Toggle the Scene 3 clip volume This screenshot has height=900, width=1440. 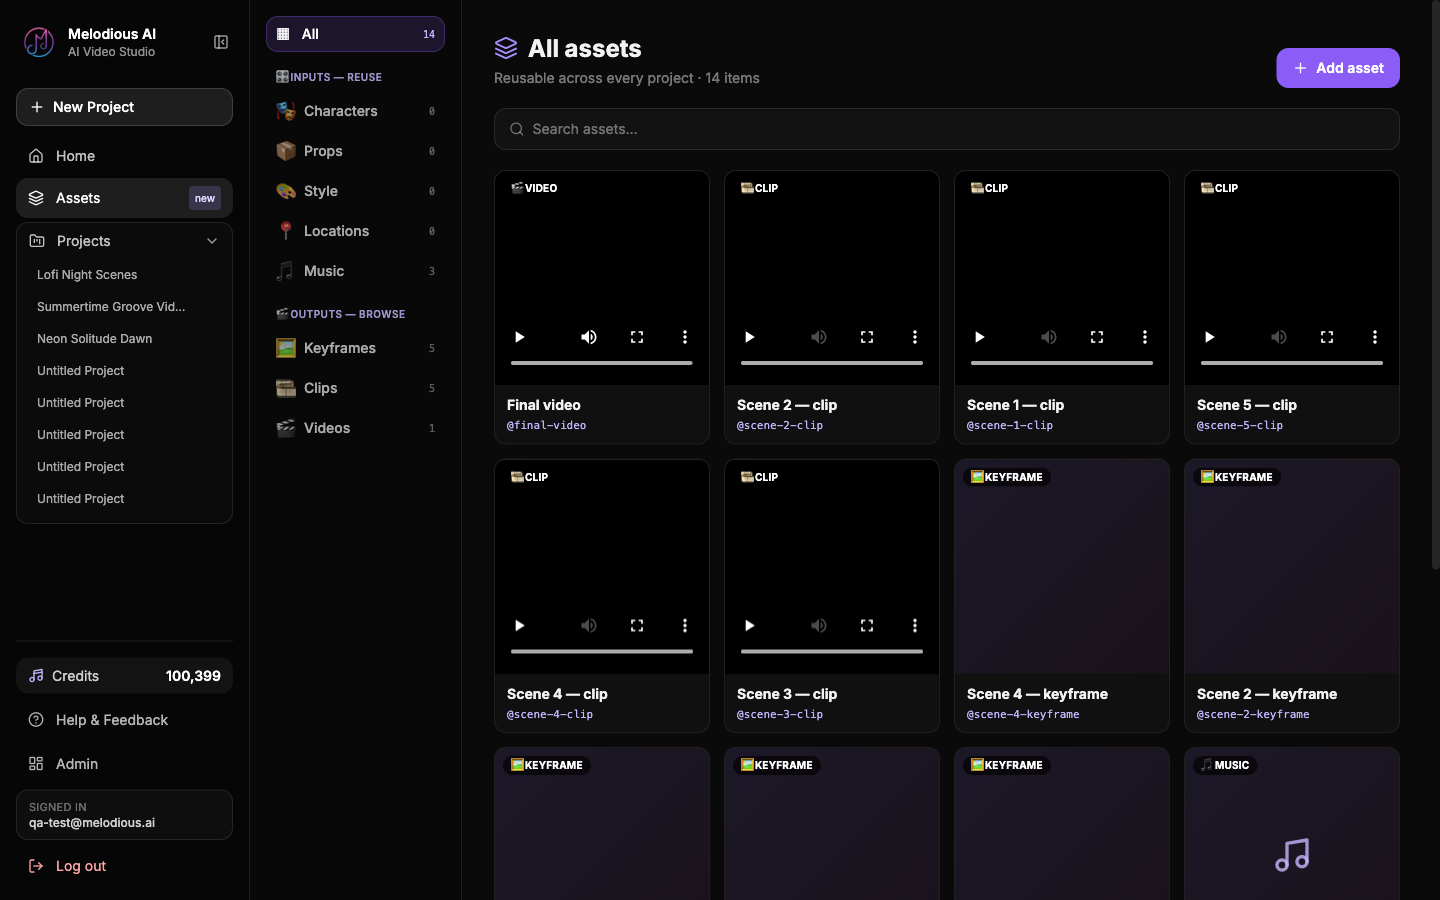(819, 626)
